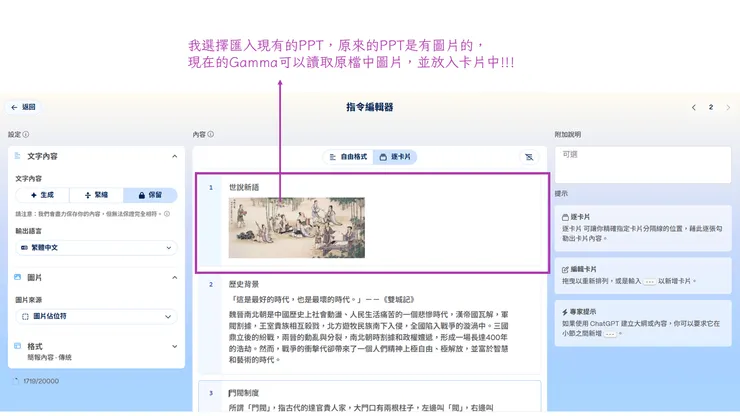This screenshot has height=416, width=740.
Task: Click the 專家提示 tip card
Action: 643,323
